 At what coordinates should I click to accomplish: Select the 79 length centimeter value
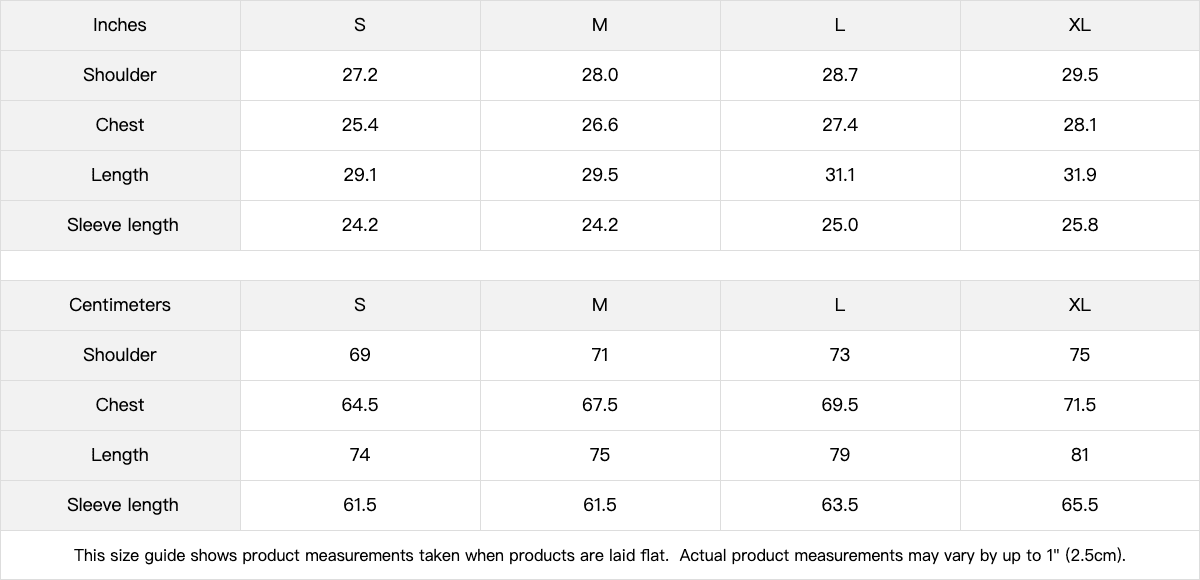point(840,455)
